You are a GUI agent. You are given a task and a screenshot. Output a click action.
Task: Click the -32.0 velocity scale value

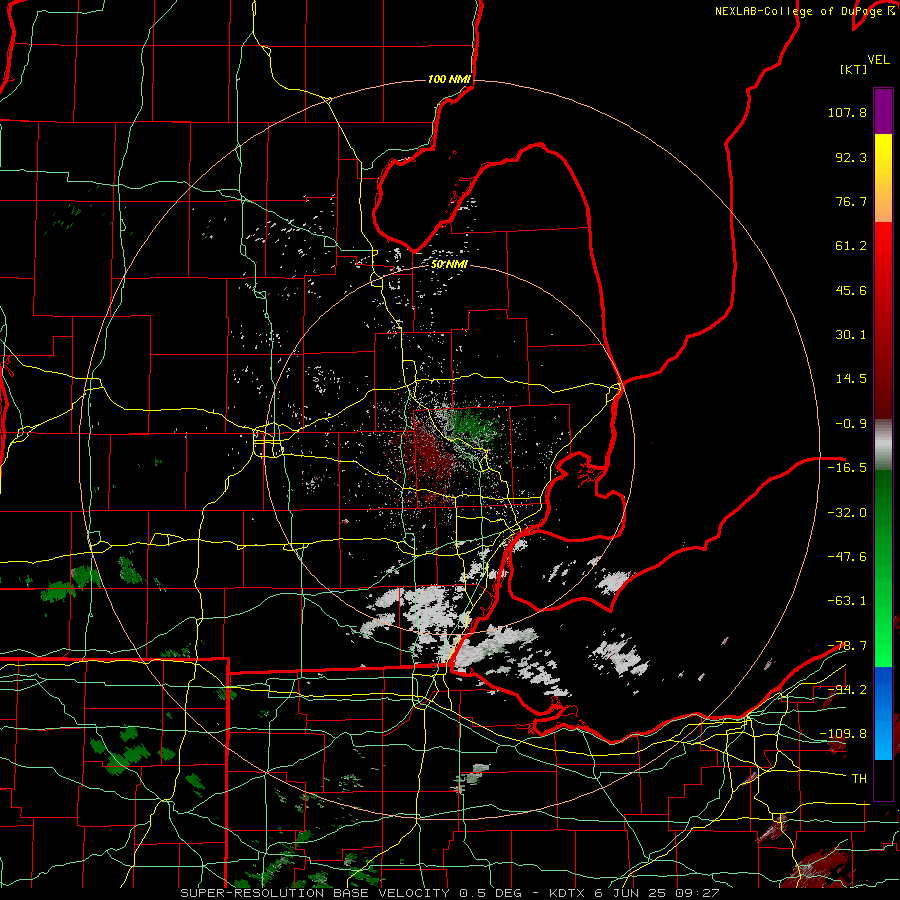[847, 513]
